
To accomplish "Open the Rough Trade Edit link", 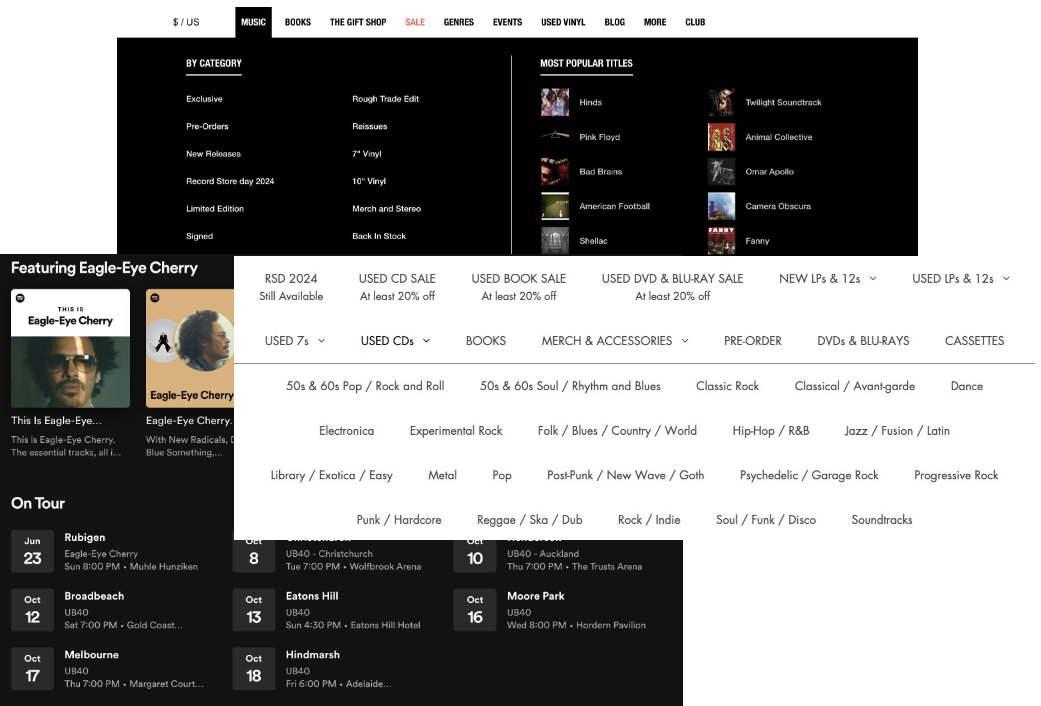I will click(385, 99).
